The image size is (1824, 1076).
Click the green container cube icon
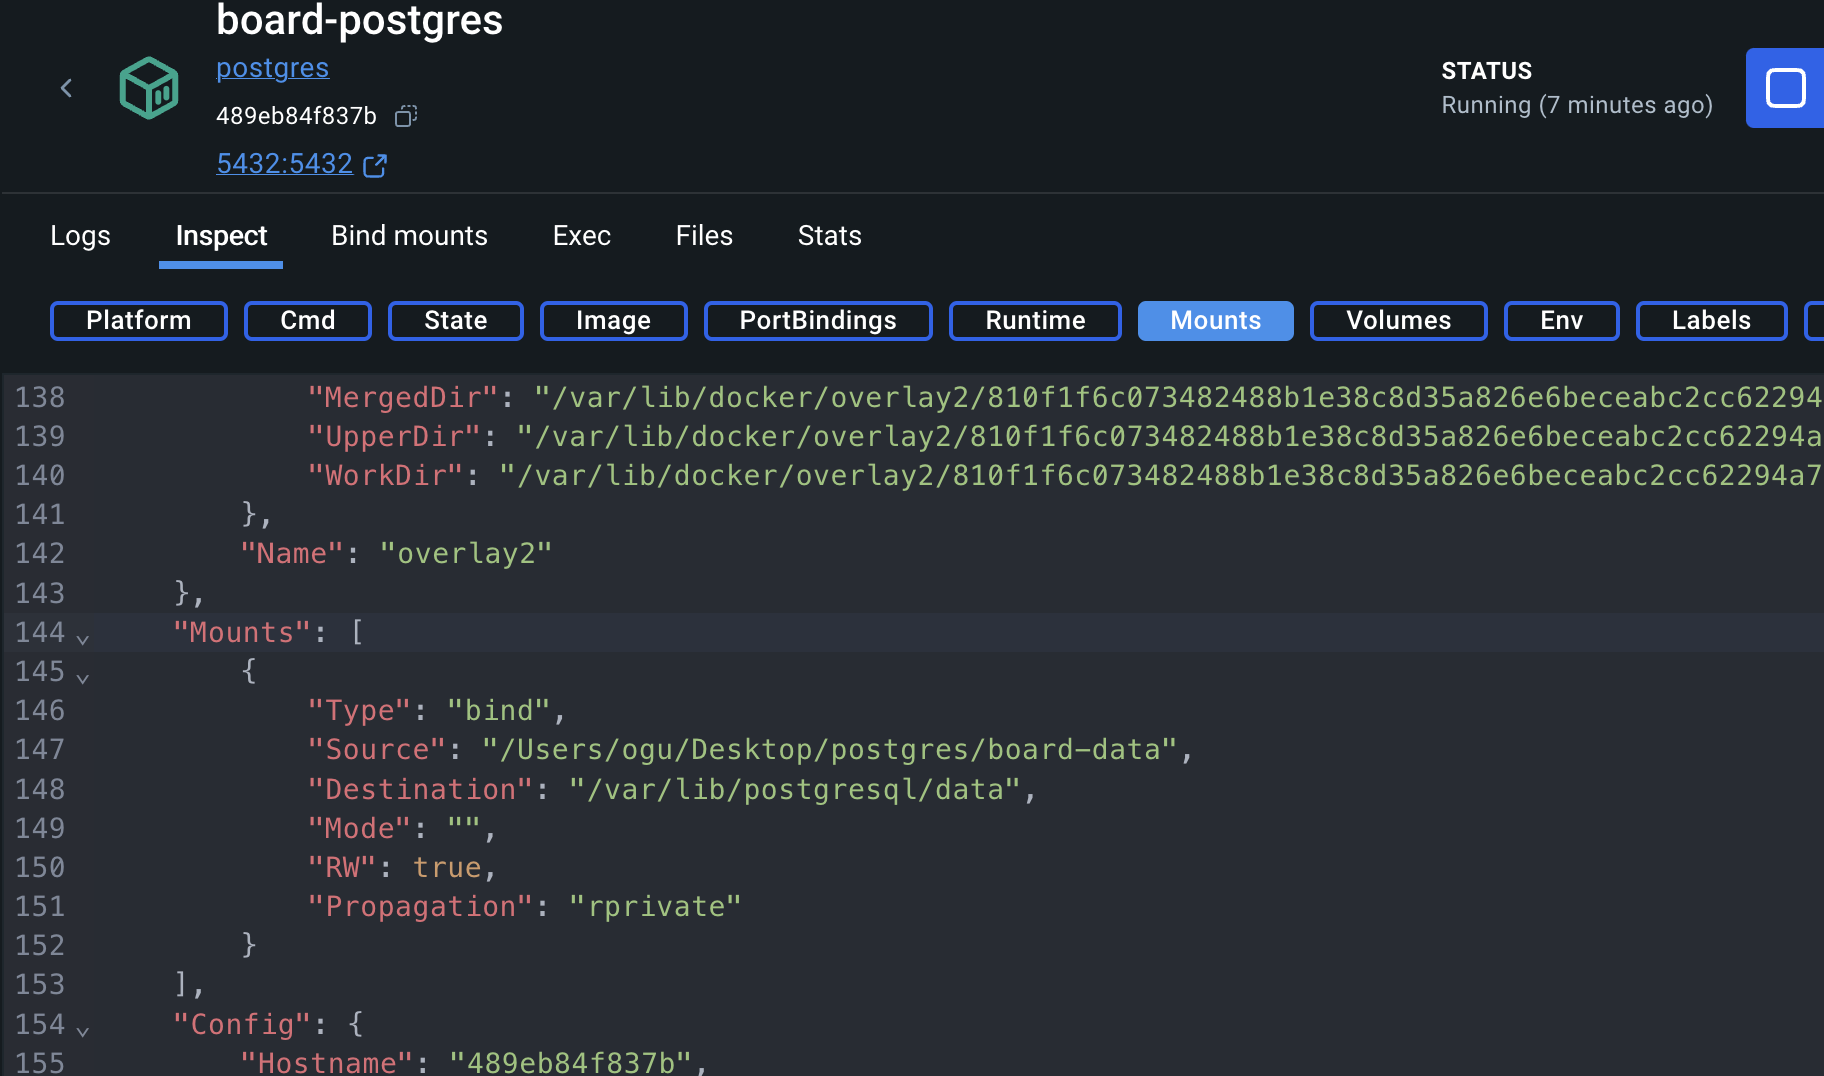click(x=149, y=88)
